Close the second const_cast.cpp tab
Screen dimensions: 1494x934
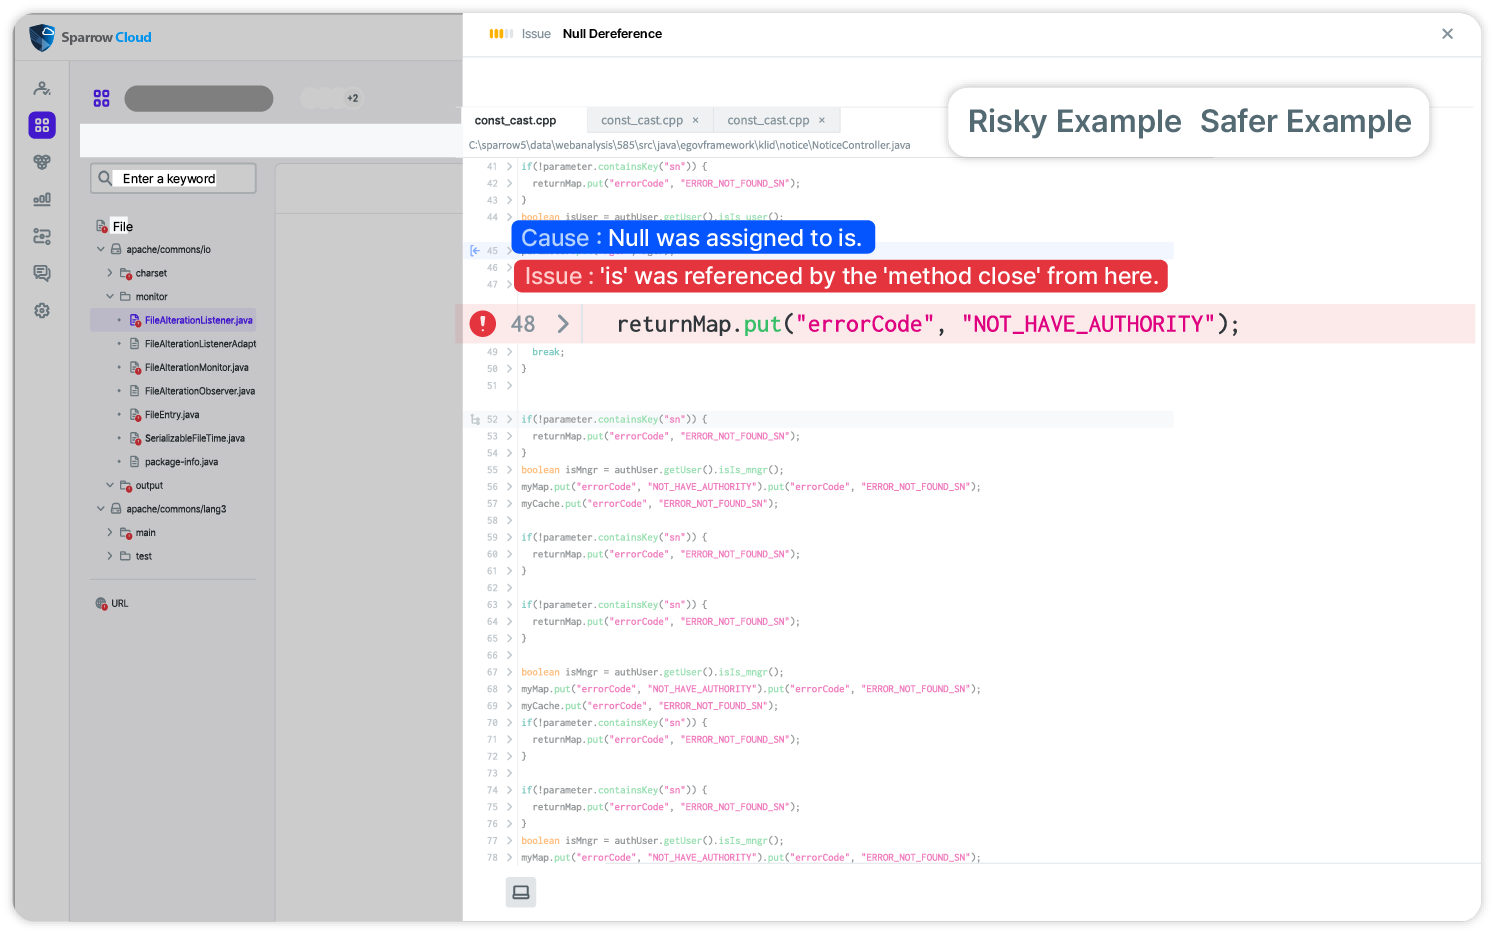point(696,120)
